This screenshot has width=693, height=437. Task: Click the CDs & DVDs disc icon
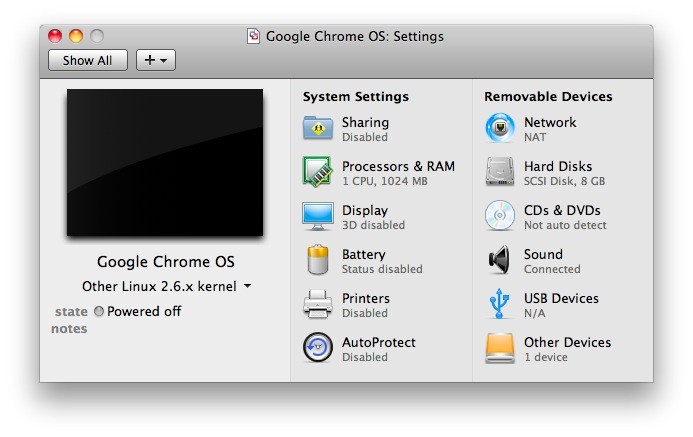[x=500, y=216]
